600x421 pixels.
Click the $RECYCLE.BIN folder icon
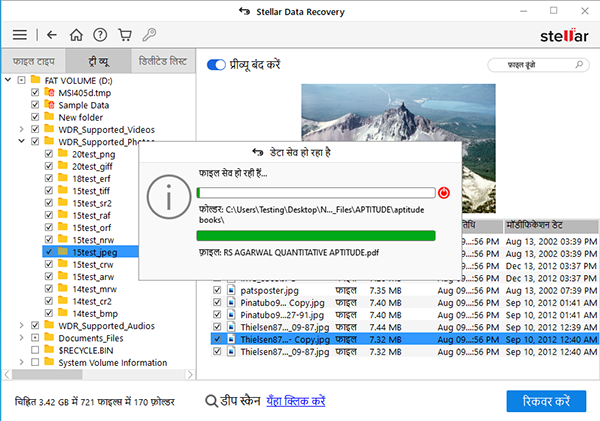coord(49,349)
